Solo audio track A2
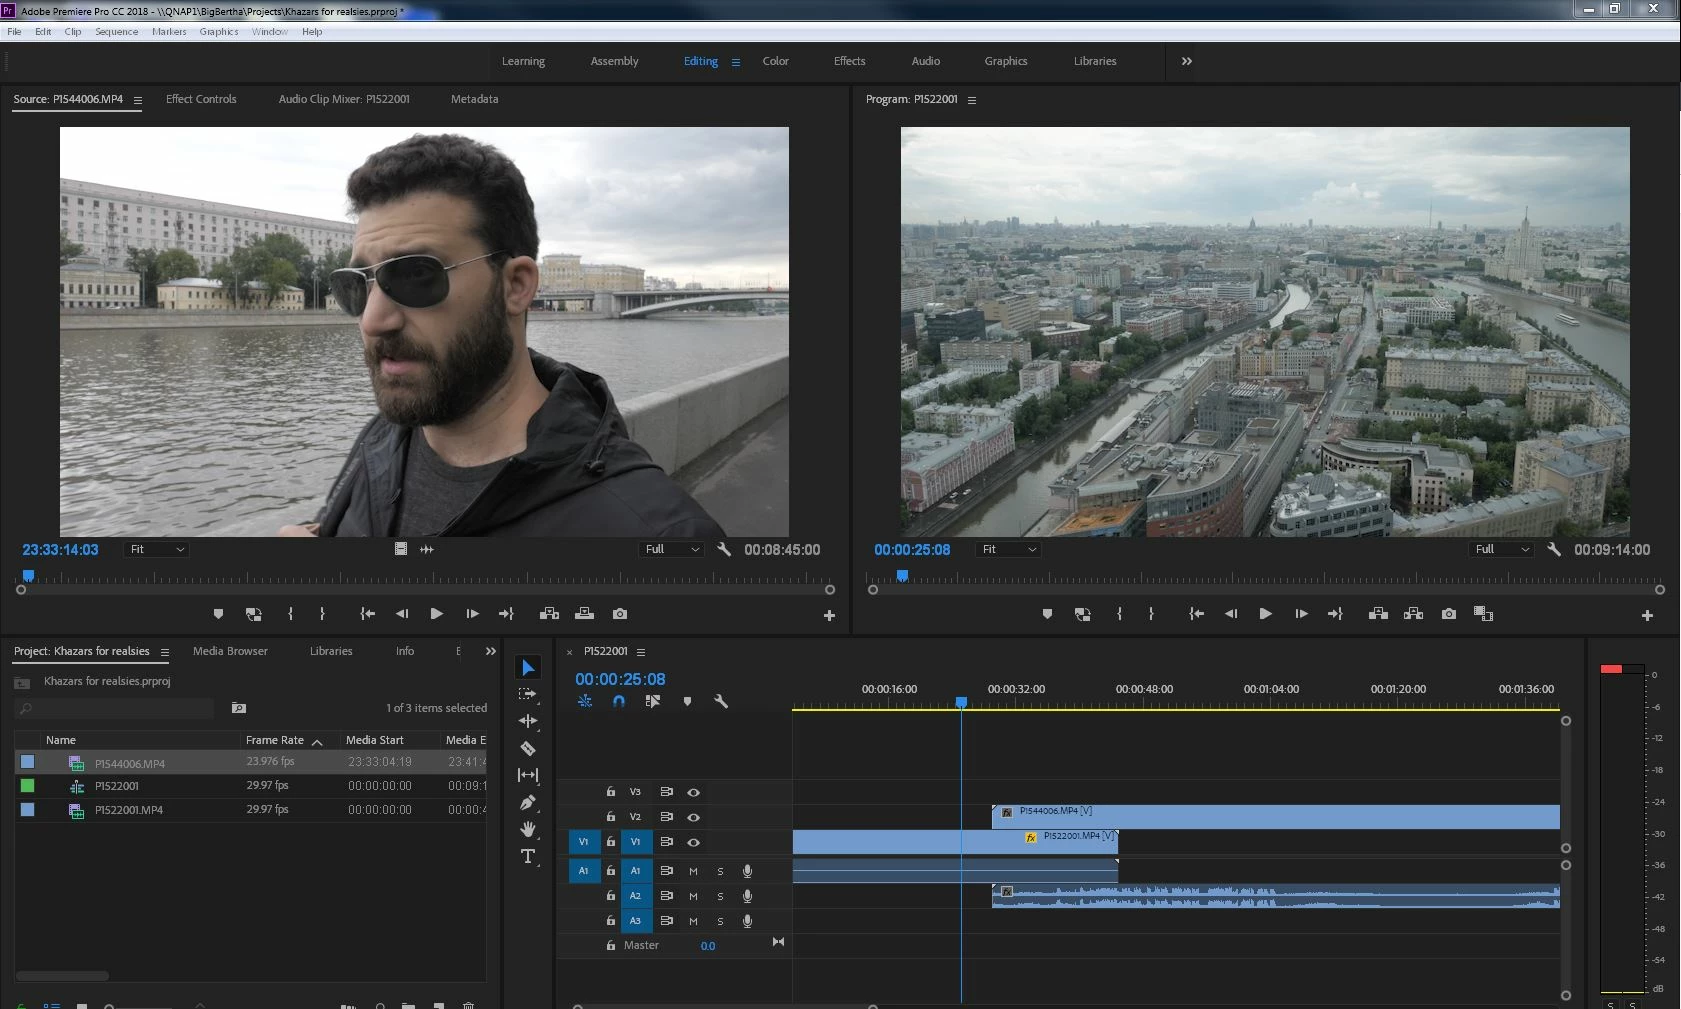The height and width of the screenshot is (1009, 1681). tap(720, 896)
